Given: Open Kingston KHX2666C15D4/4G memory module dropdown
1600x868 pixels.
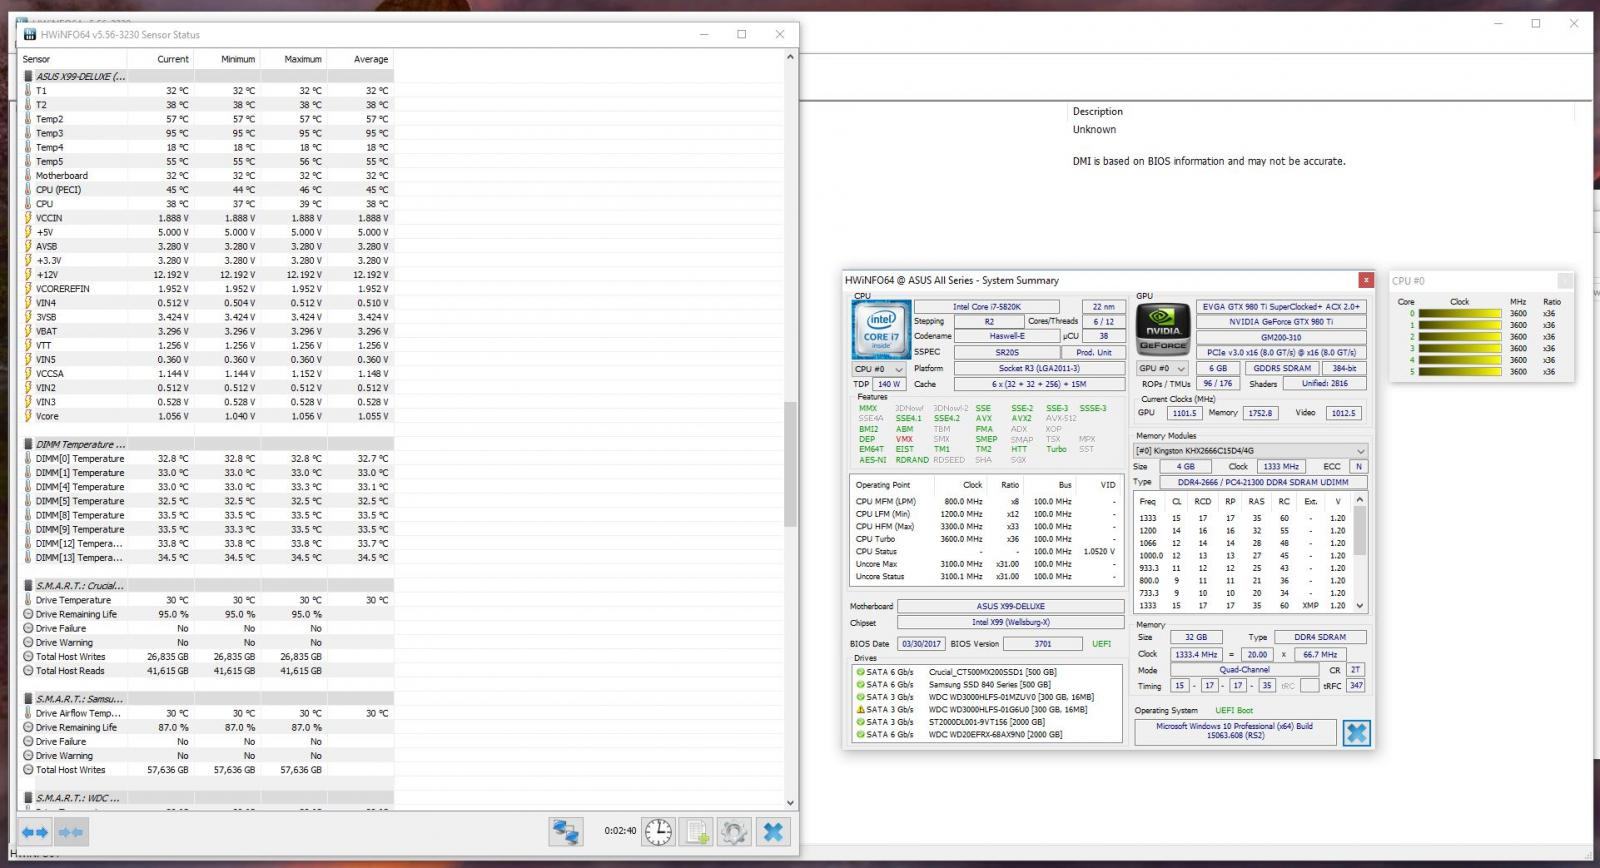Looking at the screenshot, I should (x=1250, y=451).
